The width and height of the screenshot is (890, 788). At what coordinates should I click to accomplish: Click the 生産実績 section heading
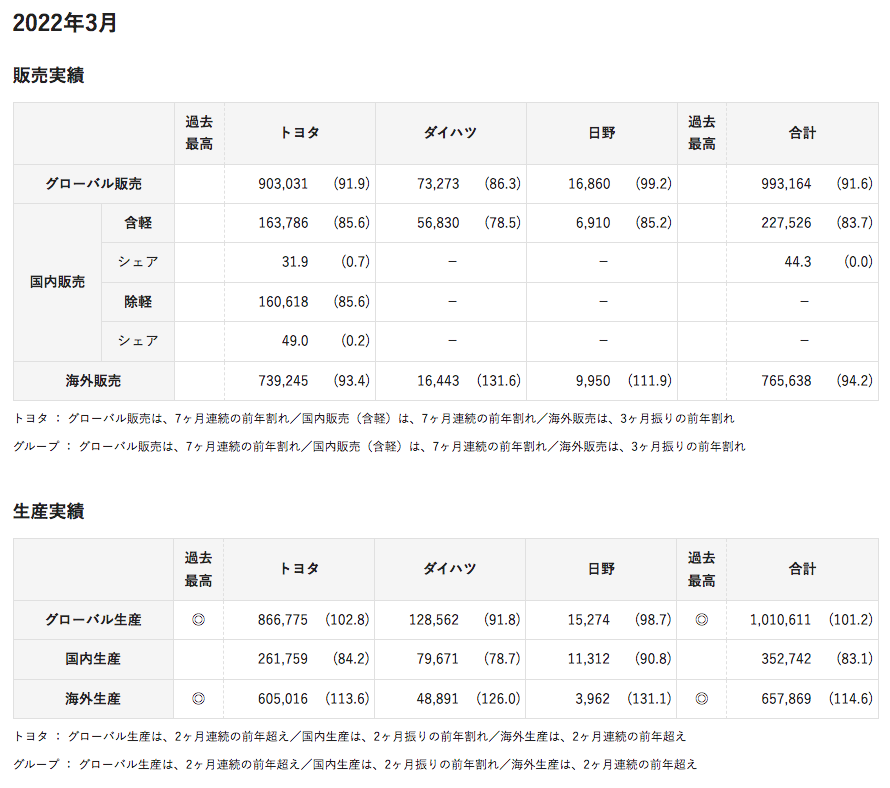pyautogui.click(x=49, y=511)
